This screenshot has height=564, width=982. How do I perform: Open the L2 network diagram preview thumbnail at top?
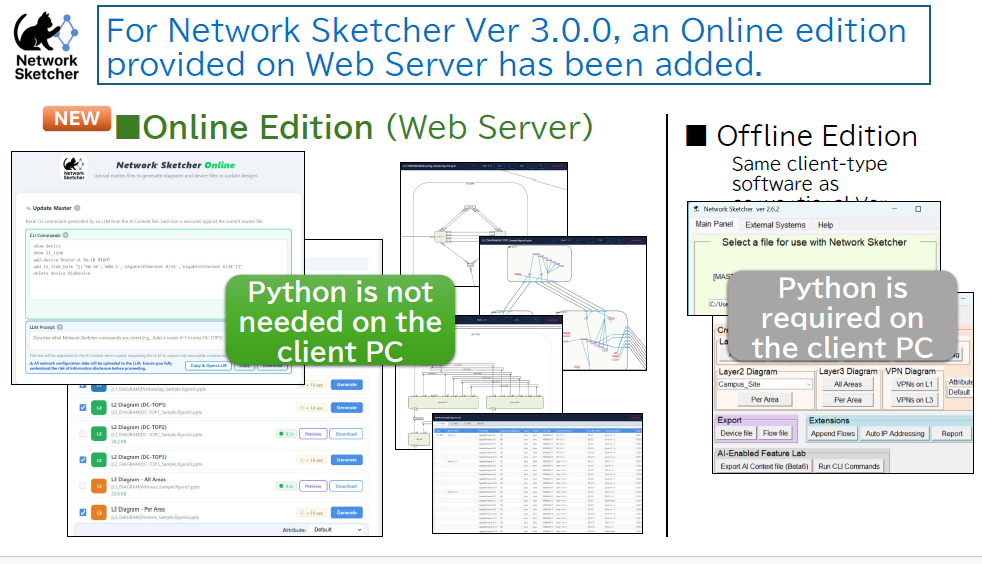click(483, 225)
